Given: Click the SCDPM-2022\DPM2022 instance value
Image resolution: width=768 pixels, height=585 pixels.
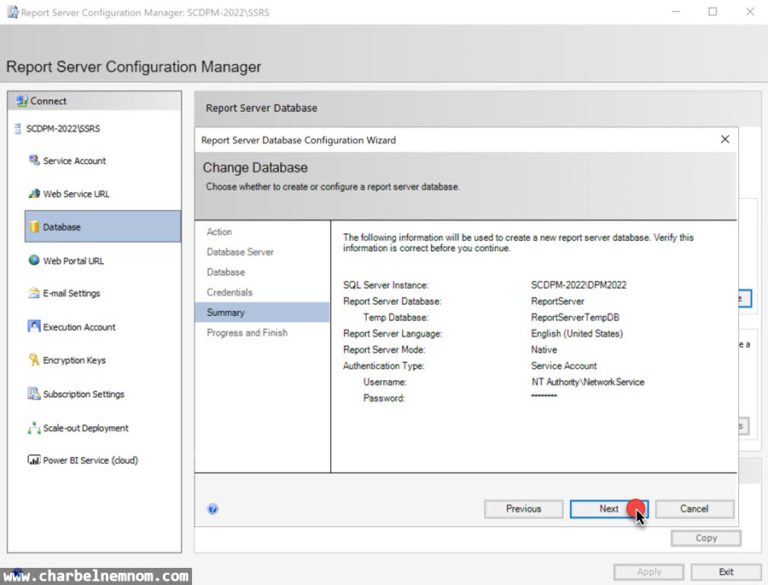Looking at the screenshot, I should click(578, 285).
